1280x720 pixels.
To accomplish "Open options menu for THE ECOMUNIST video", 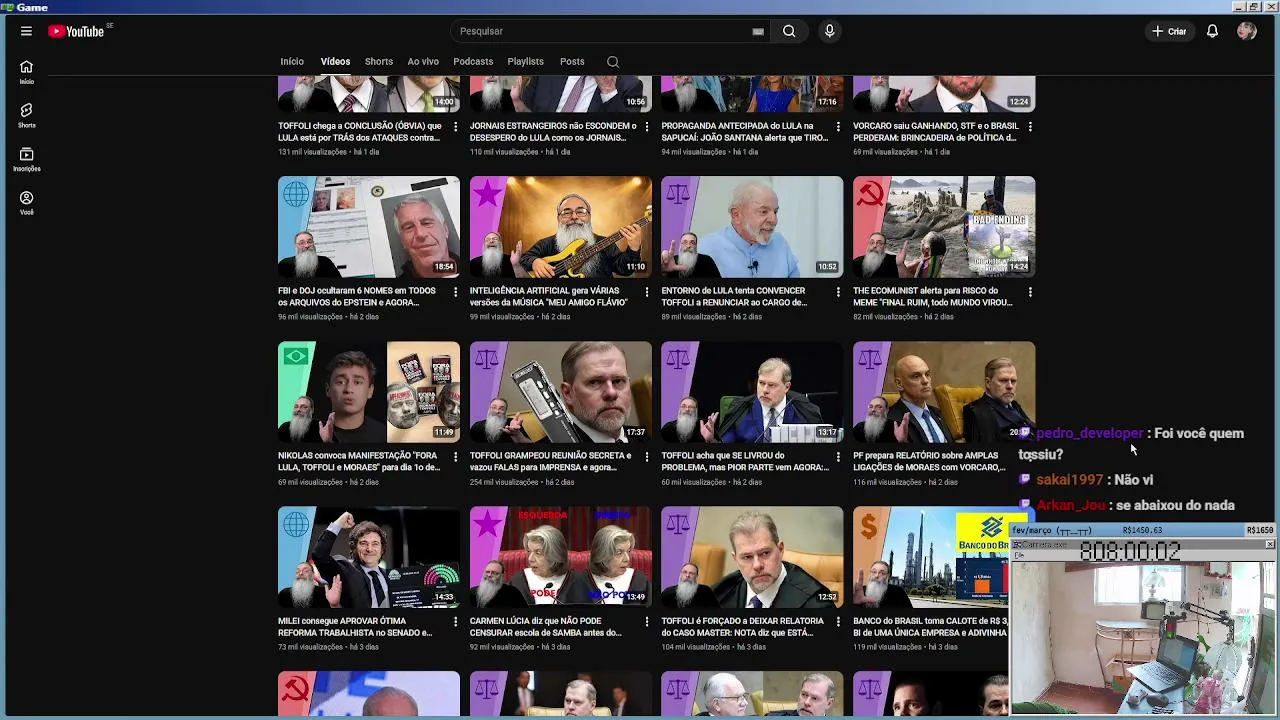I will (x=1030, y=292).
